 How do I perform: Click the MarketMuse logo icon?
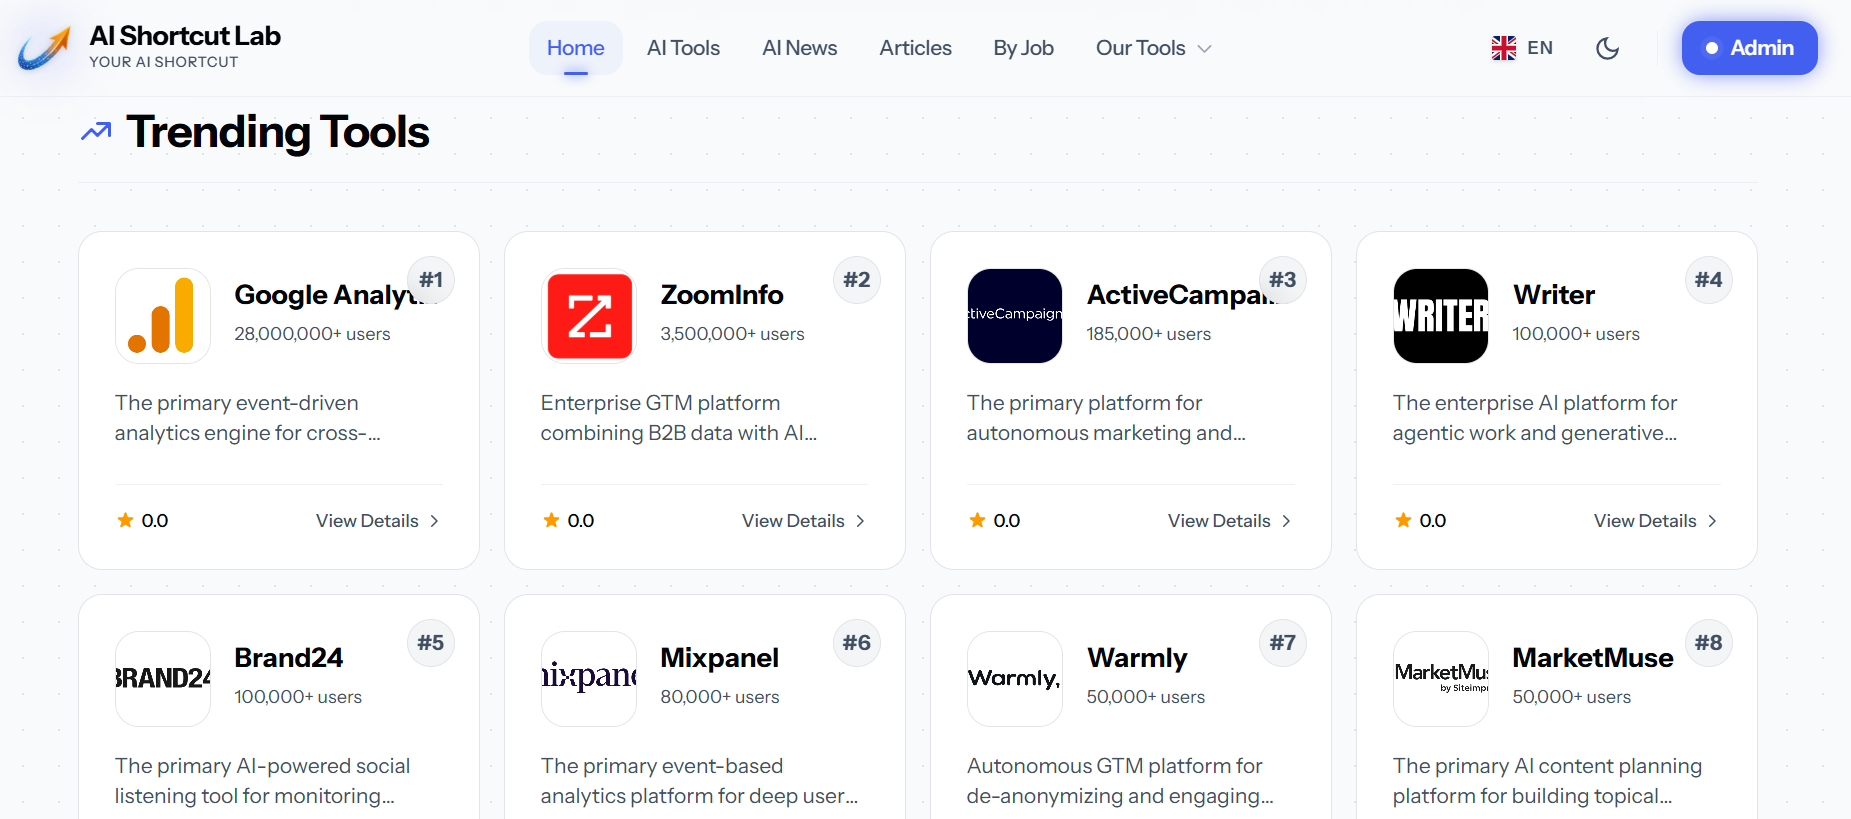1440,678
